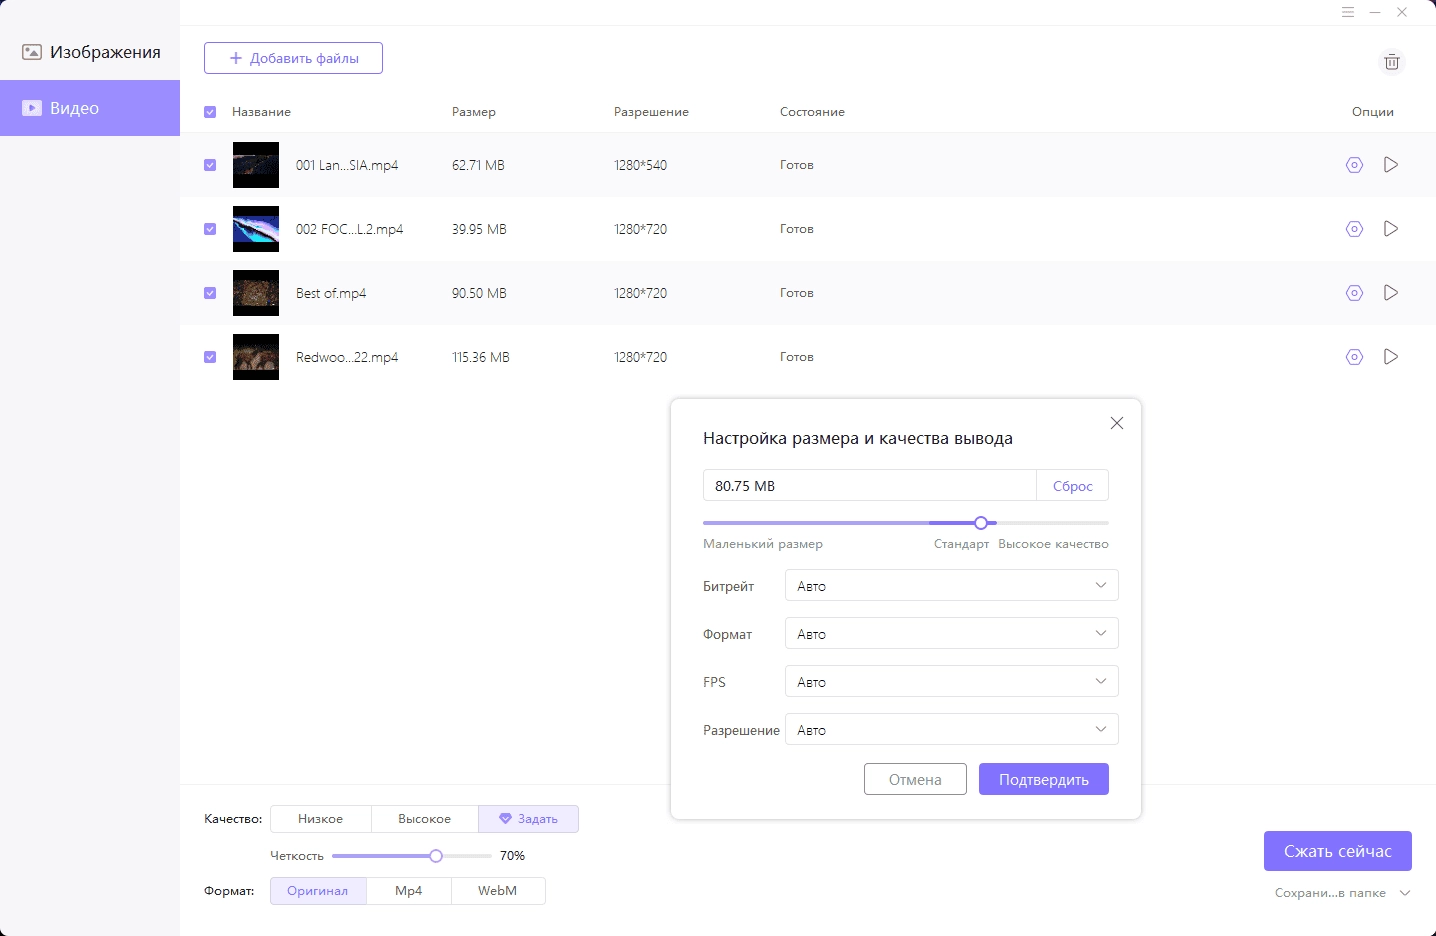Open the Разрешение dropdown in dialog
This screenshot has width=1436, height=936.
click(x=951, y=729)
